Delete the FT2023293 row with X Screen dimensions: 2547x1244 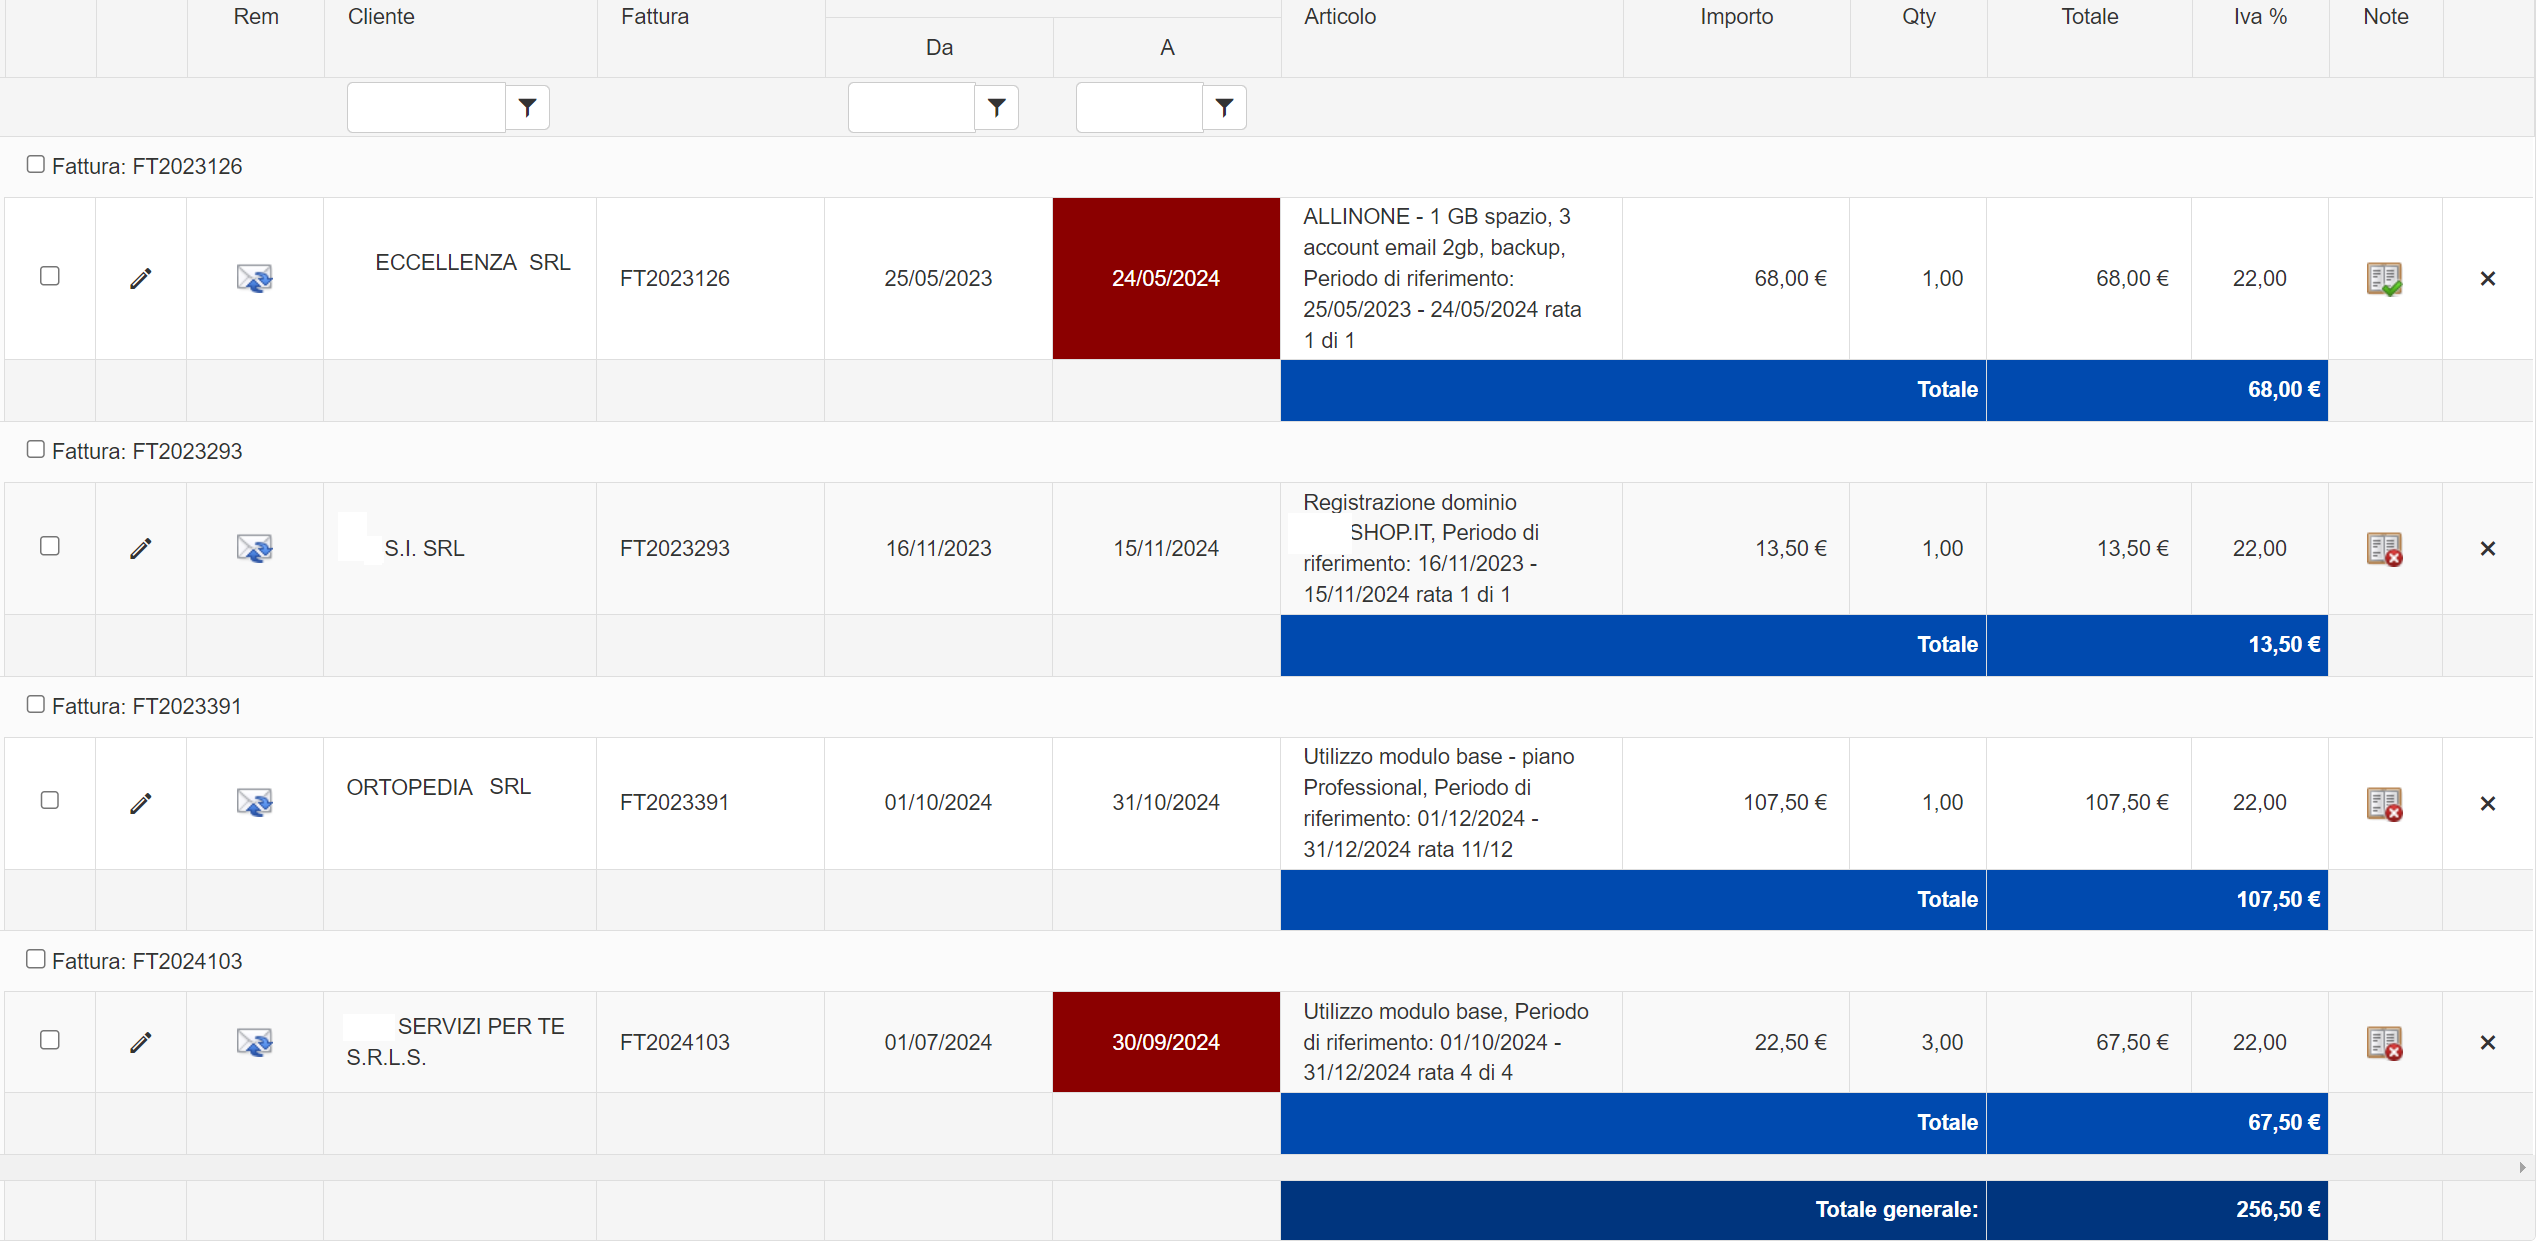(2488, 549)
